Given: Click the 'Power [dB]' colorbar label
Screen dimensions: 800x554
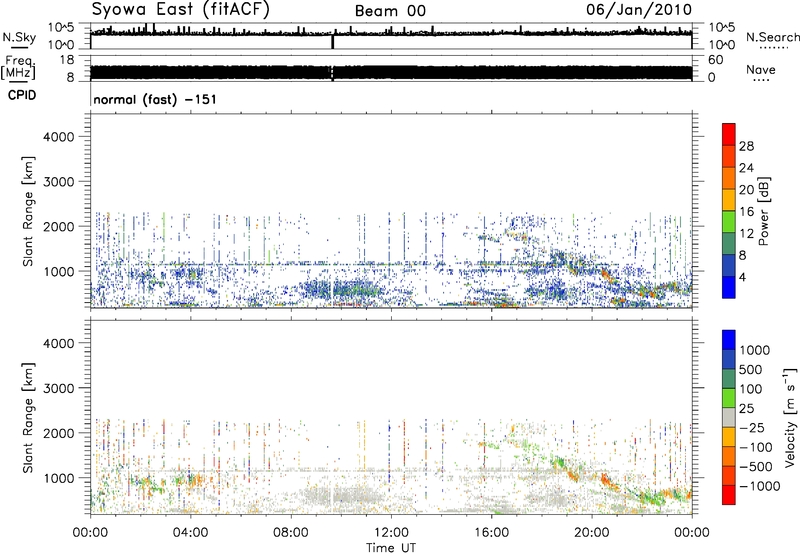Looking at the screenshot, I should [x=764, y=211].
